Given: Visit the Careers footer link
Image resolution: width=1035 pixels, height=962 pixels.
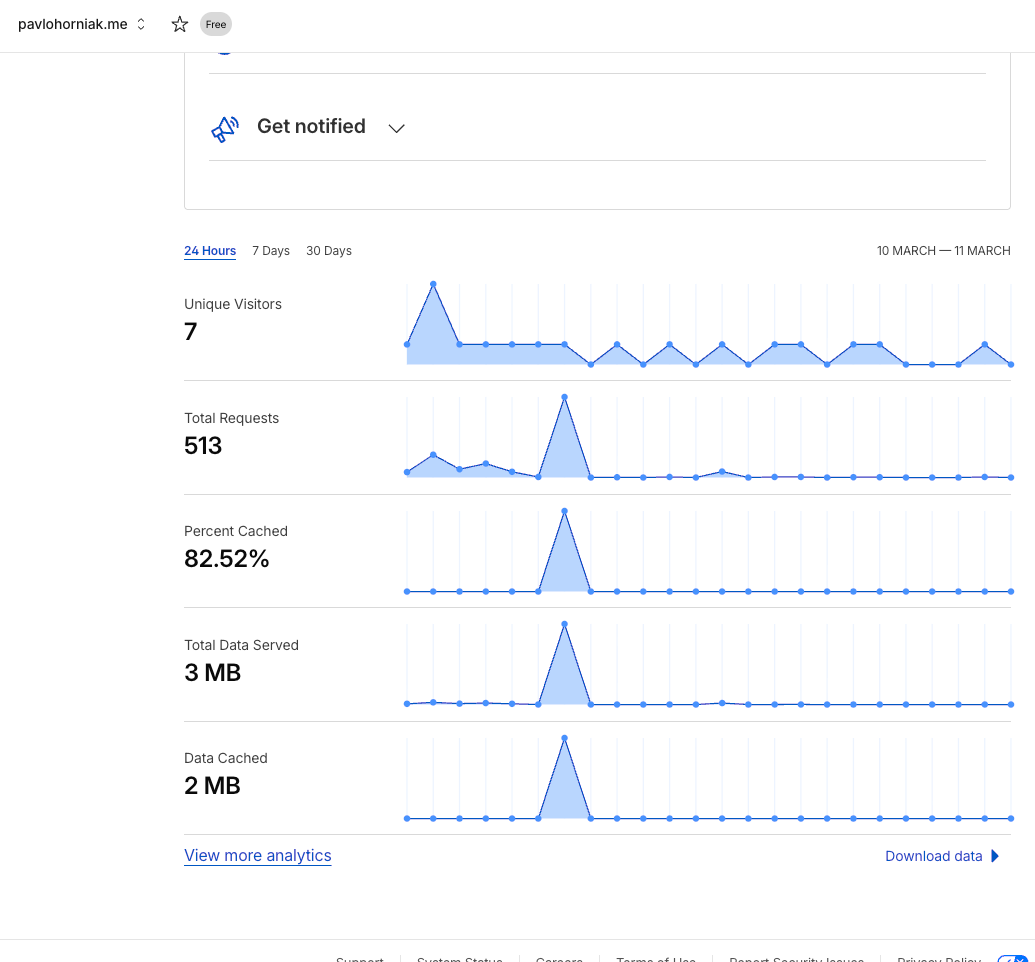Looking at the screenshot, I should tap(558, 958).
